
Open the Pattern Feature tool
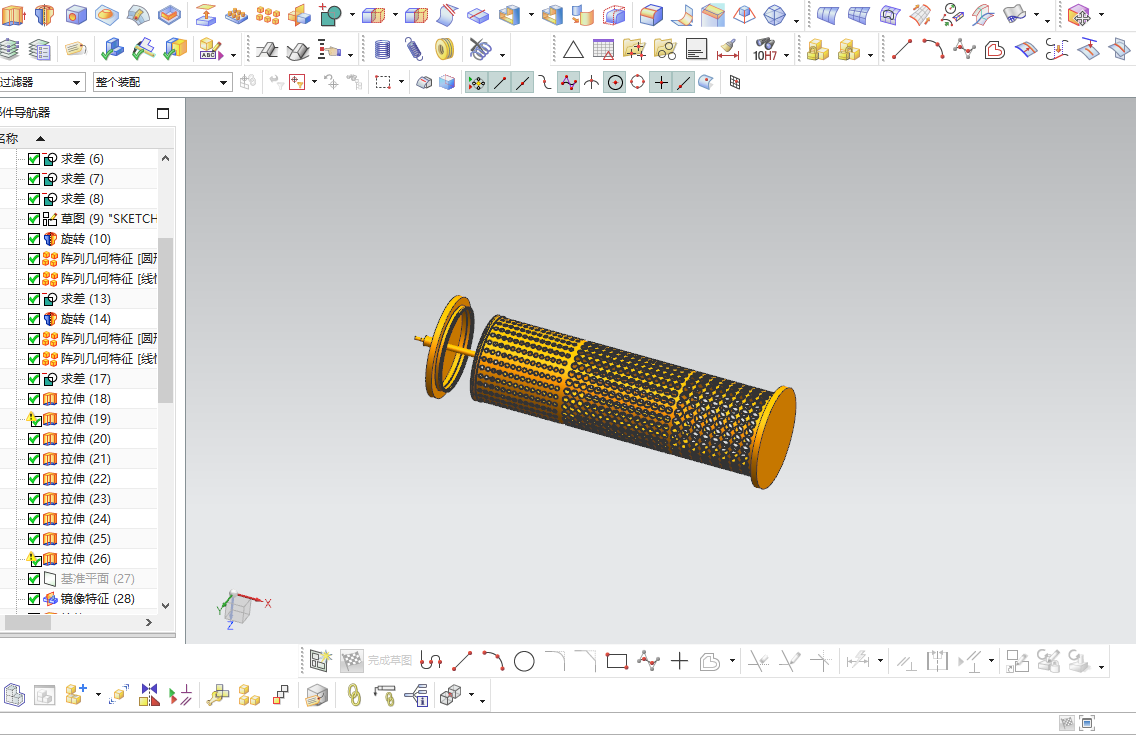coord(236,14)
